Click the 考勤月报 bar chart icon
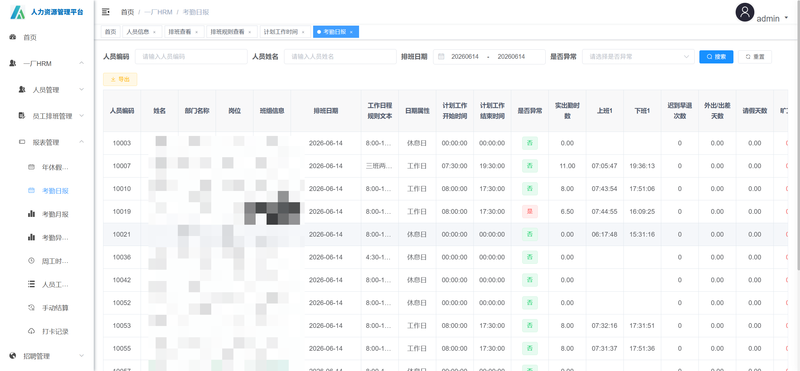800x371 pixels. (x=31, y=214)
